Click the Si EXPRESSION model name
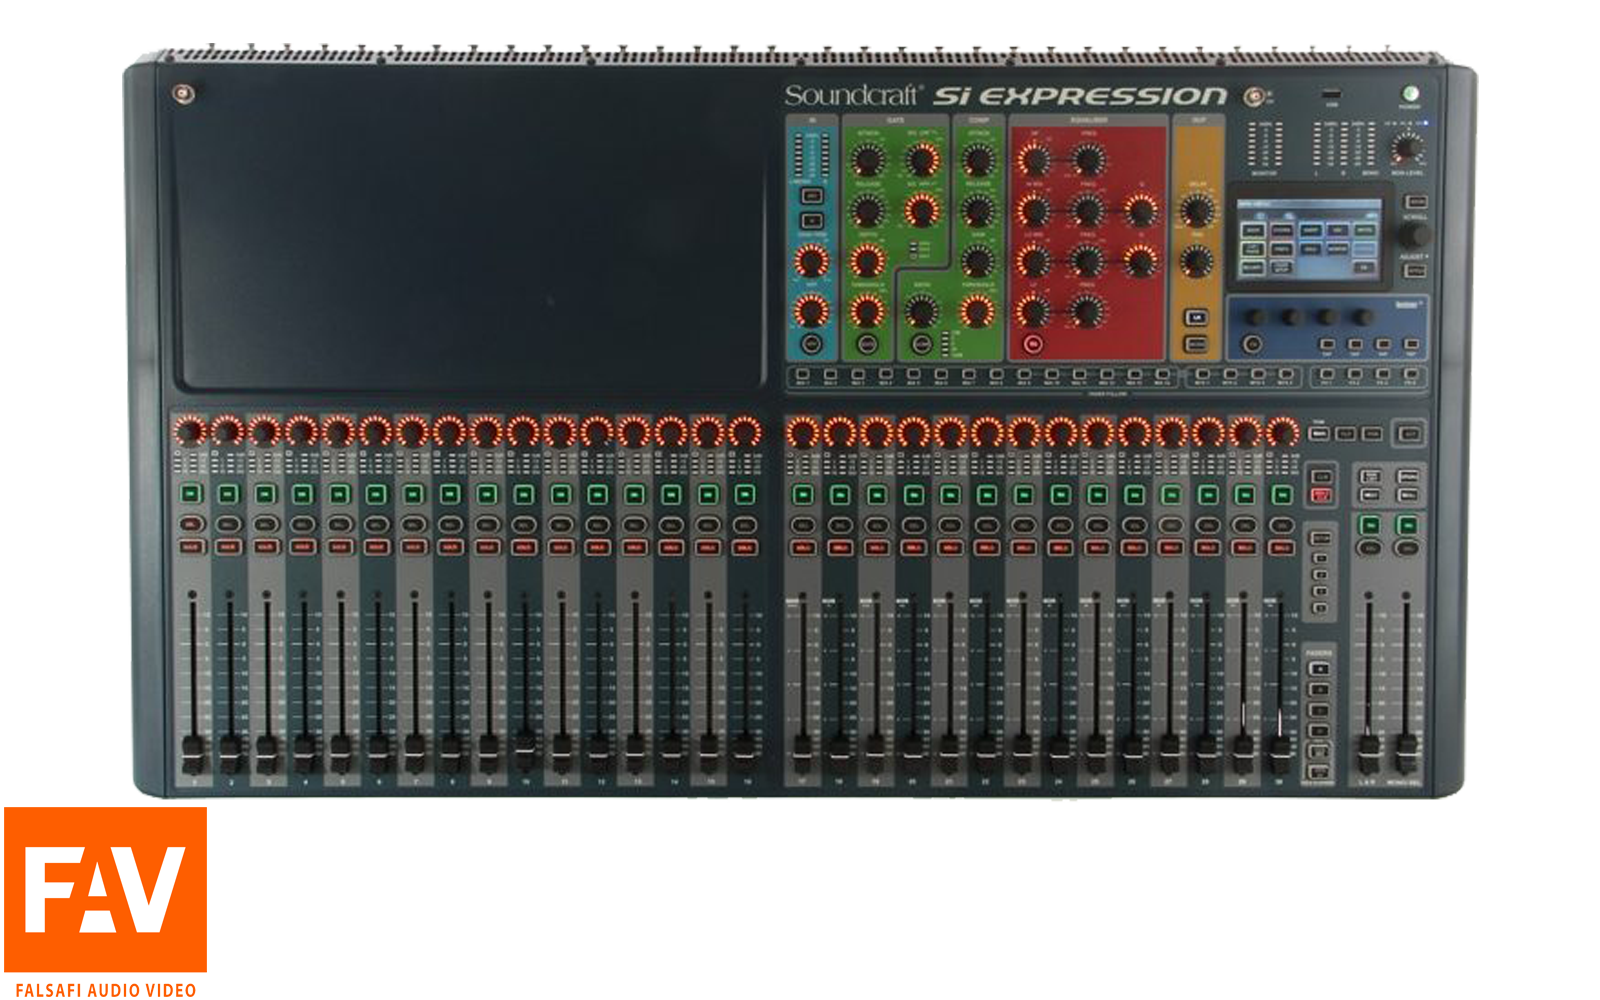 (x=1079, y=96)
